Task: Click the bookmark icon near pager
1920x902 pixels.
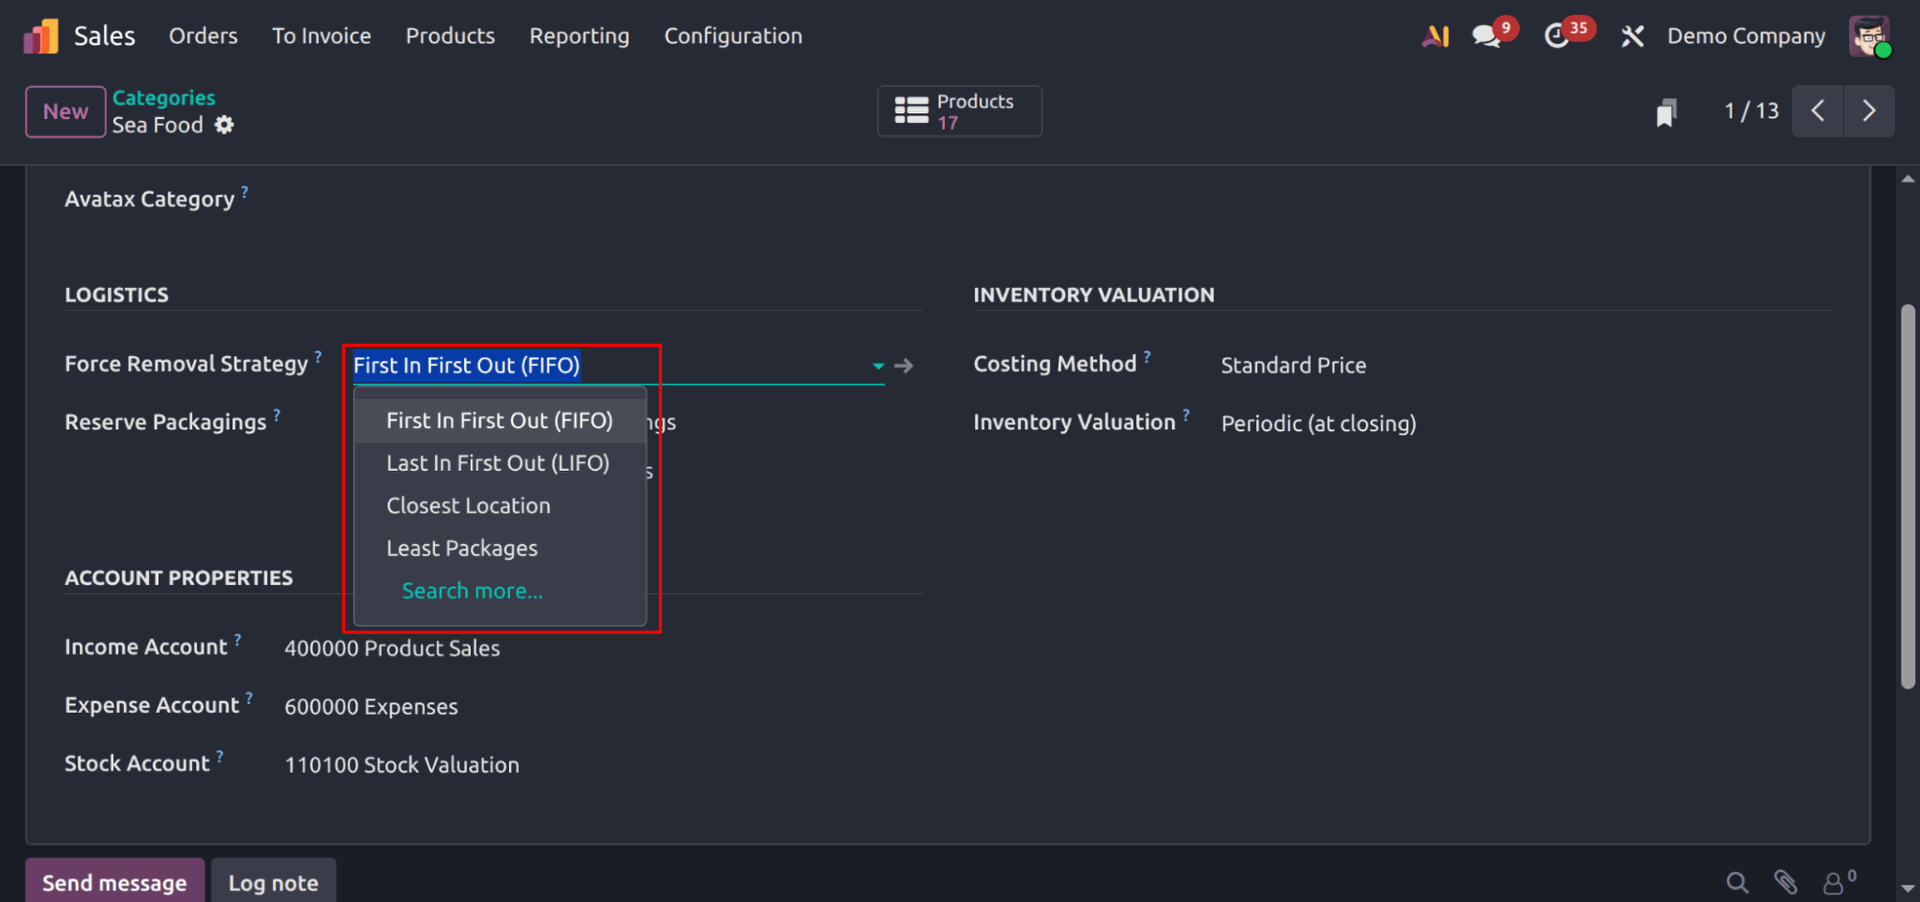Action: [x=1665, y=112]
